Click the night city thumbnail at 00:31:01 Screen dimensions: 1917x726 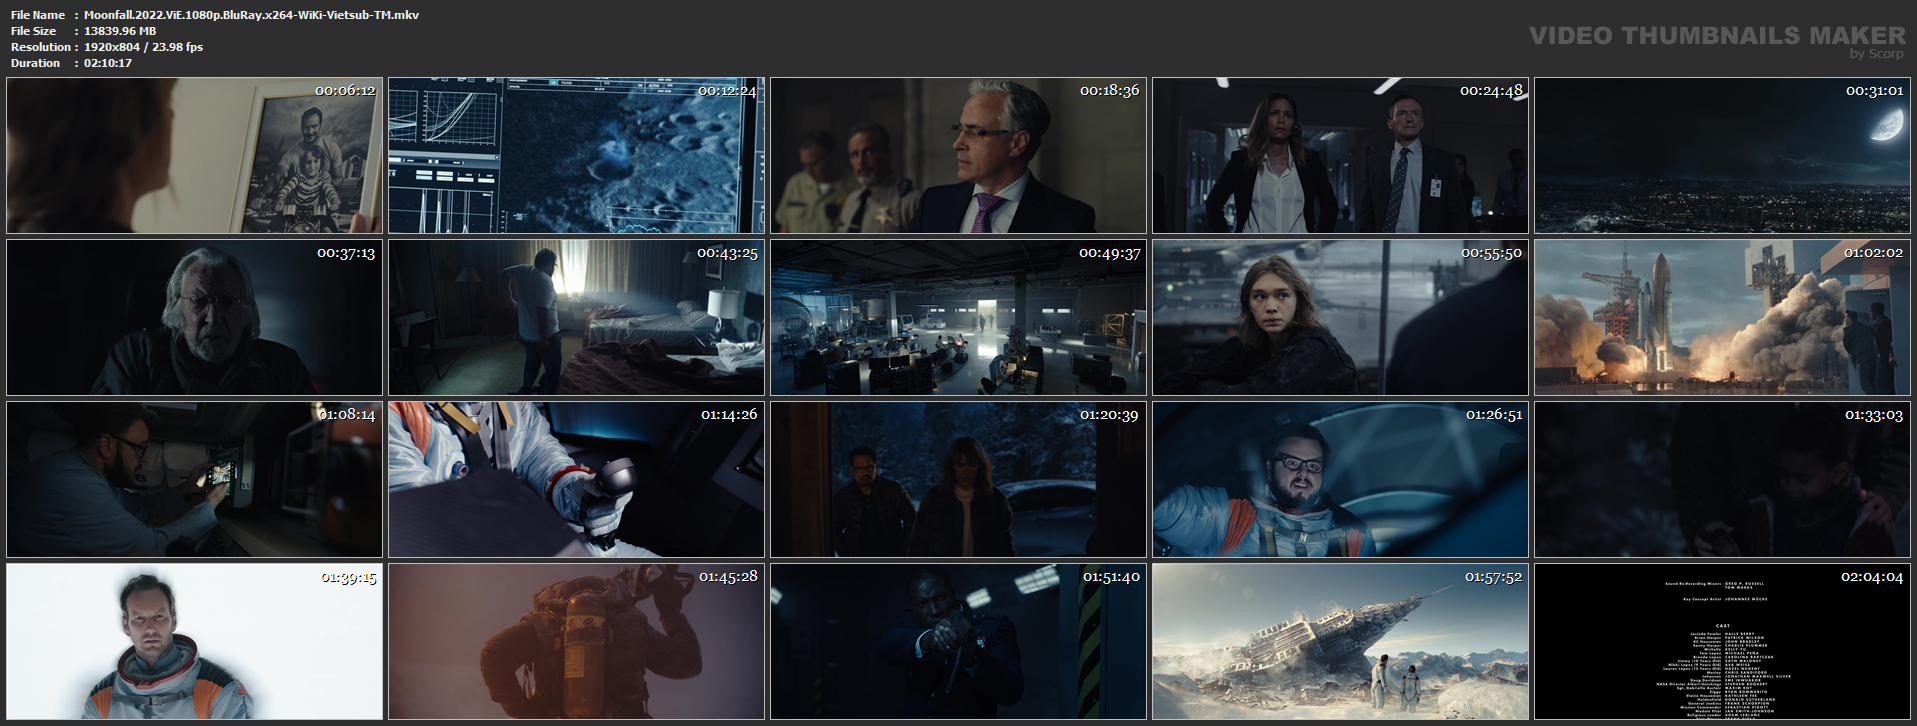[x=1722, y=156]
